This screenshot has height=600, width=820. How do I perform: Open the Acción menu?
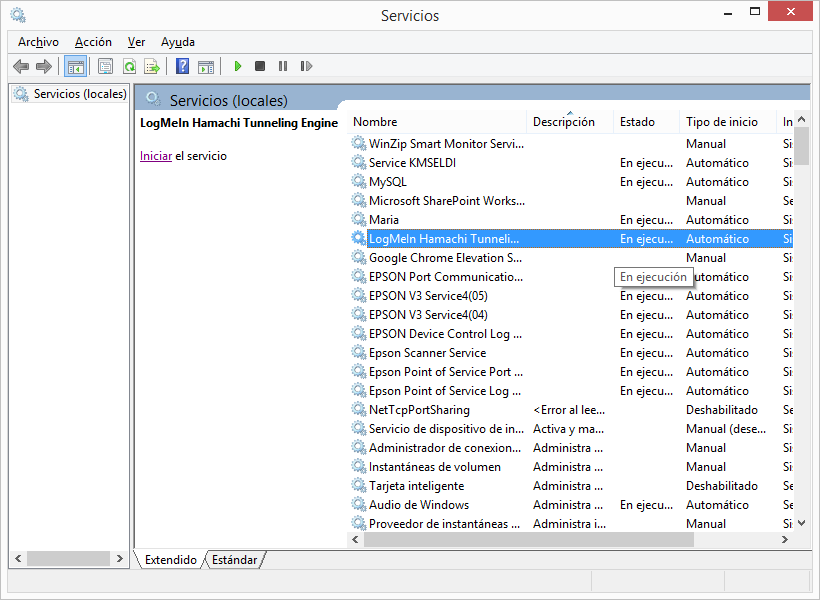pyautogui.click(x=93, y=42)
